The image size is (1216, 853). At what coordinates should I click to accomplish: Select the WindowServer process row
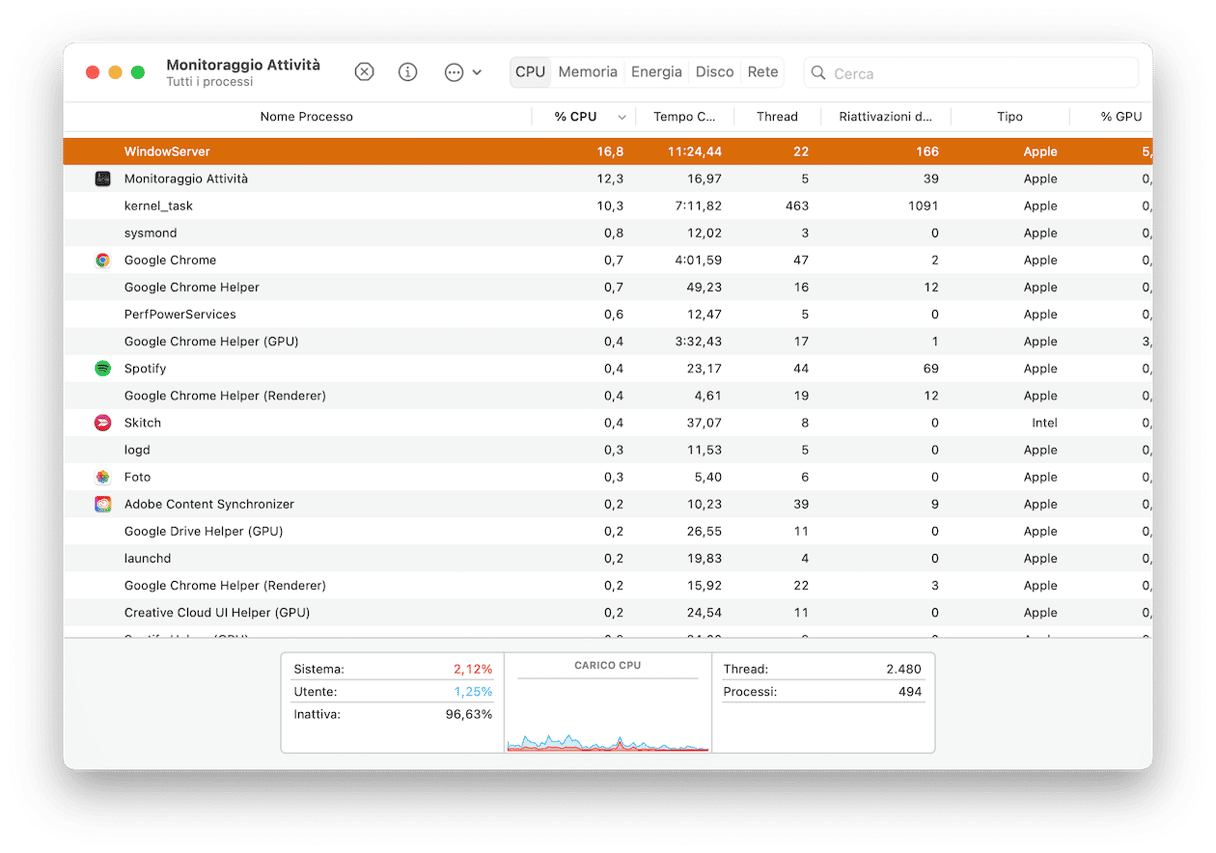[608, 152]
